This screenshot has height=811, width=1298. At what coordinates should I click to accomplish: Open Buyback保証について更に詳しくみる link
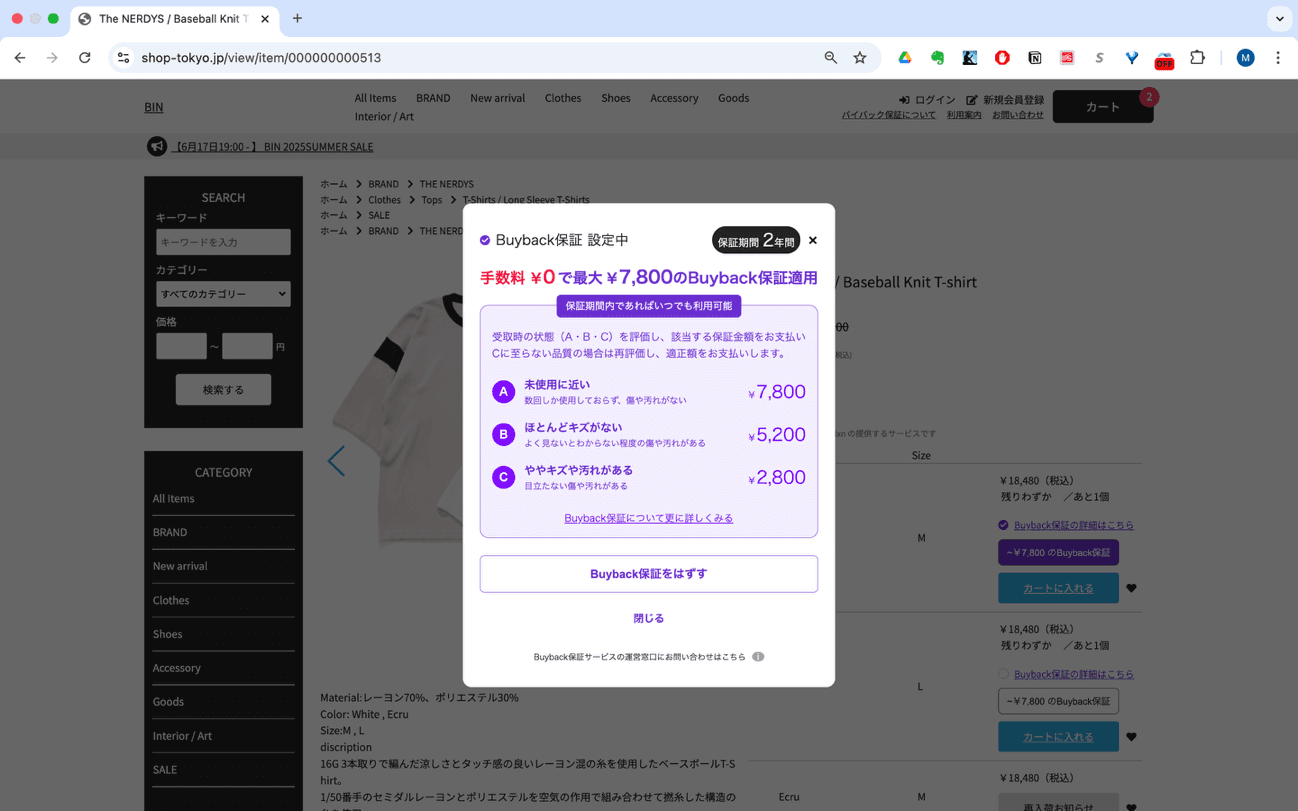(x=649, y=518)
